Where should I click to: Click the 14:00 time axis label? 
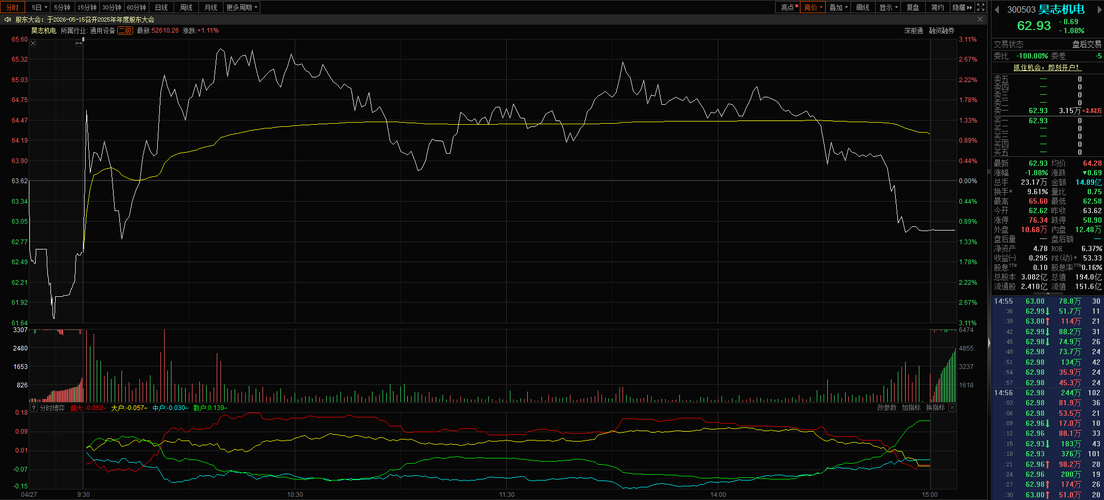tap(718, 494)
